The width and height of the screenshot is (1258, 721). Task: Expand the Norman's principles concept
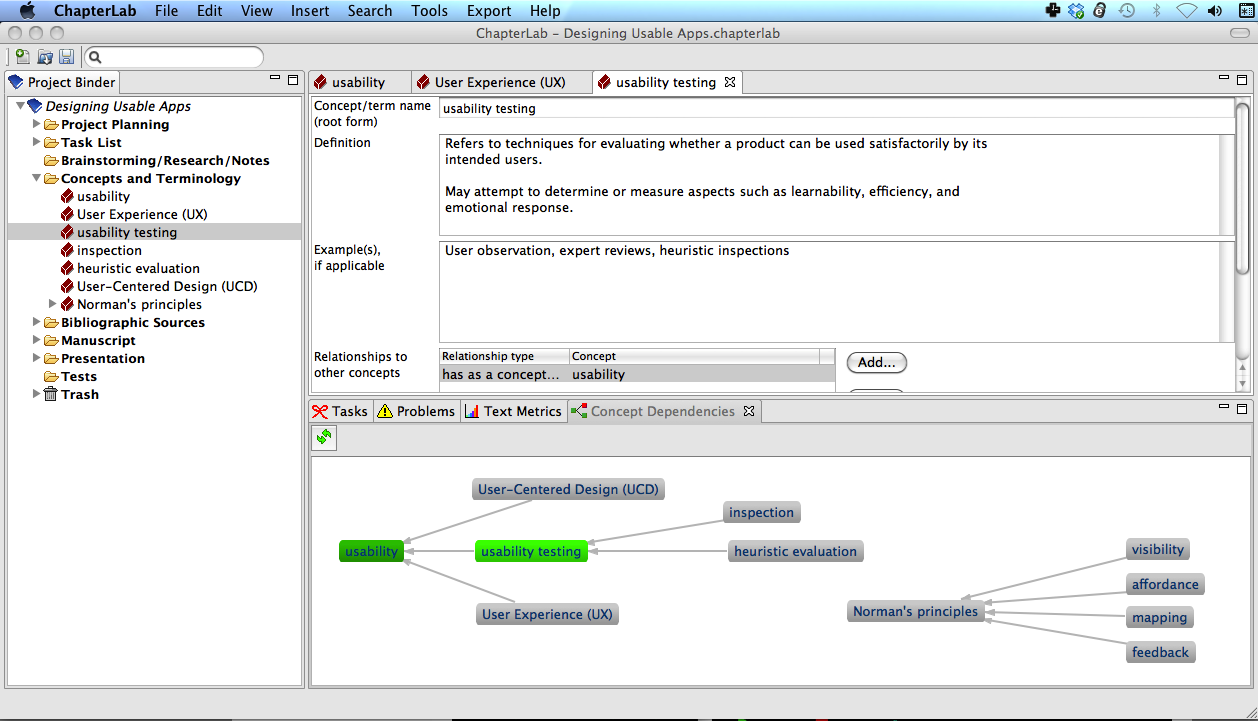pos(53,304)
